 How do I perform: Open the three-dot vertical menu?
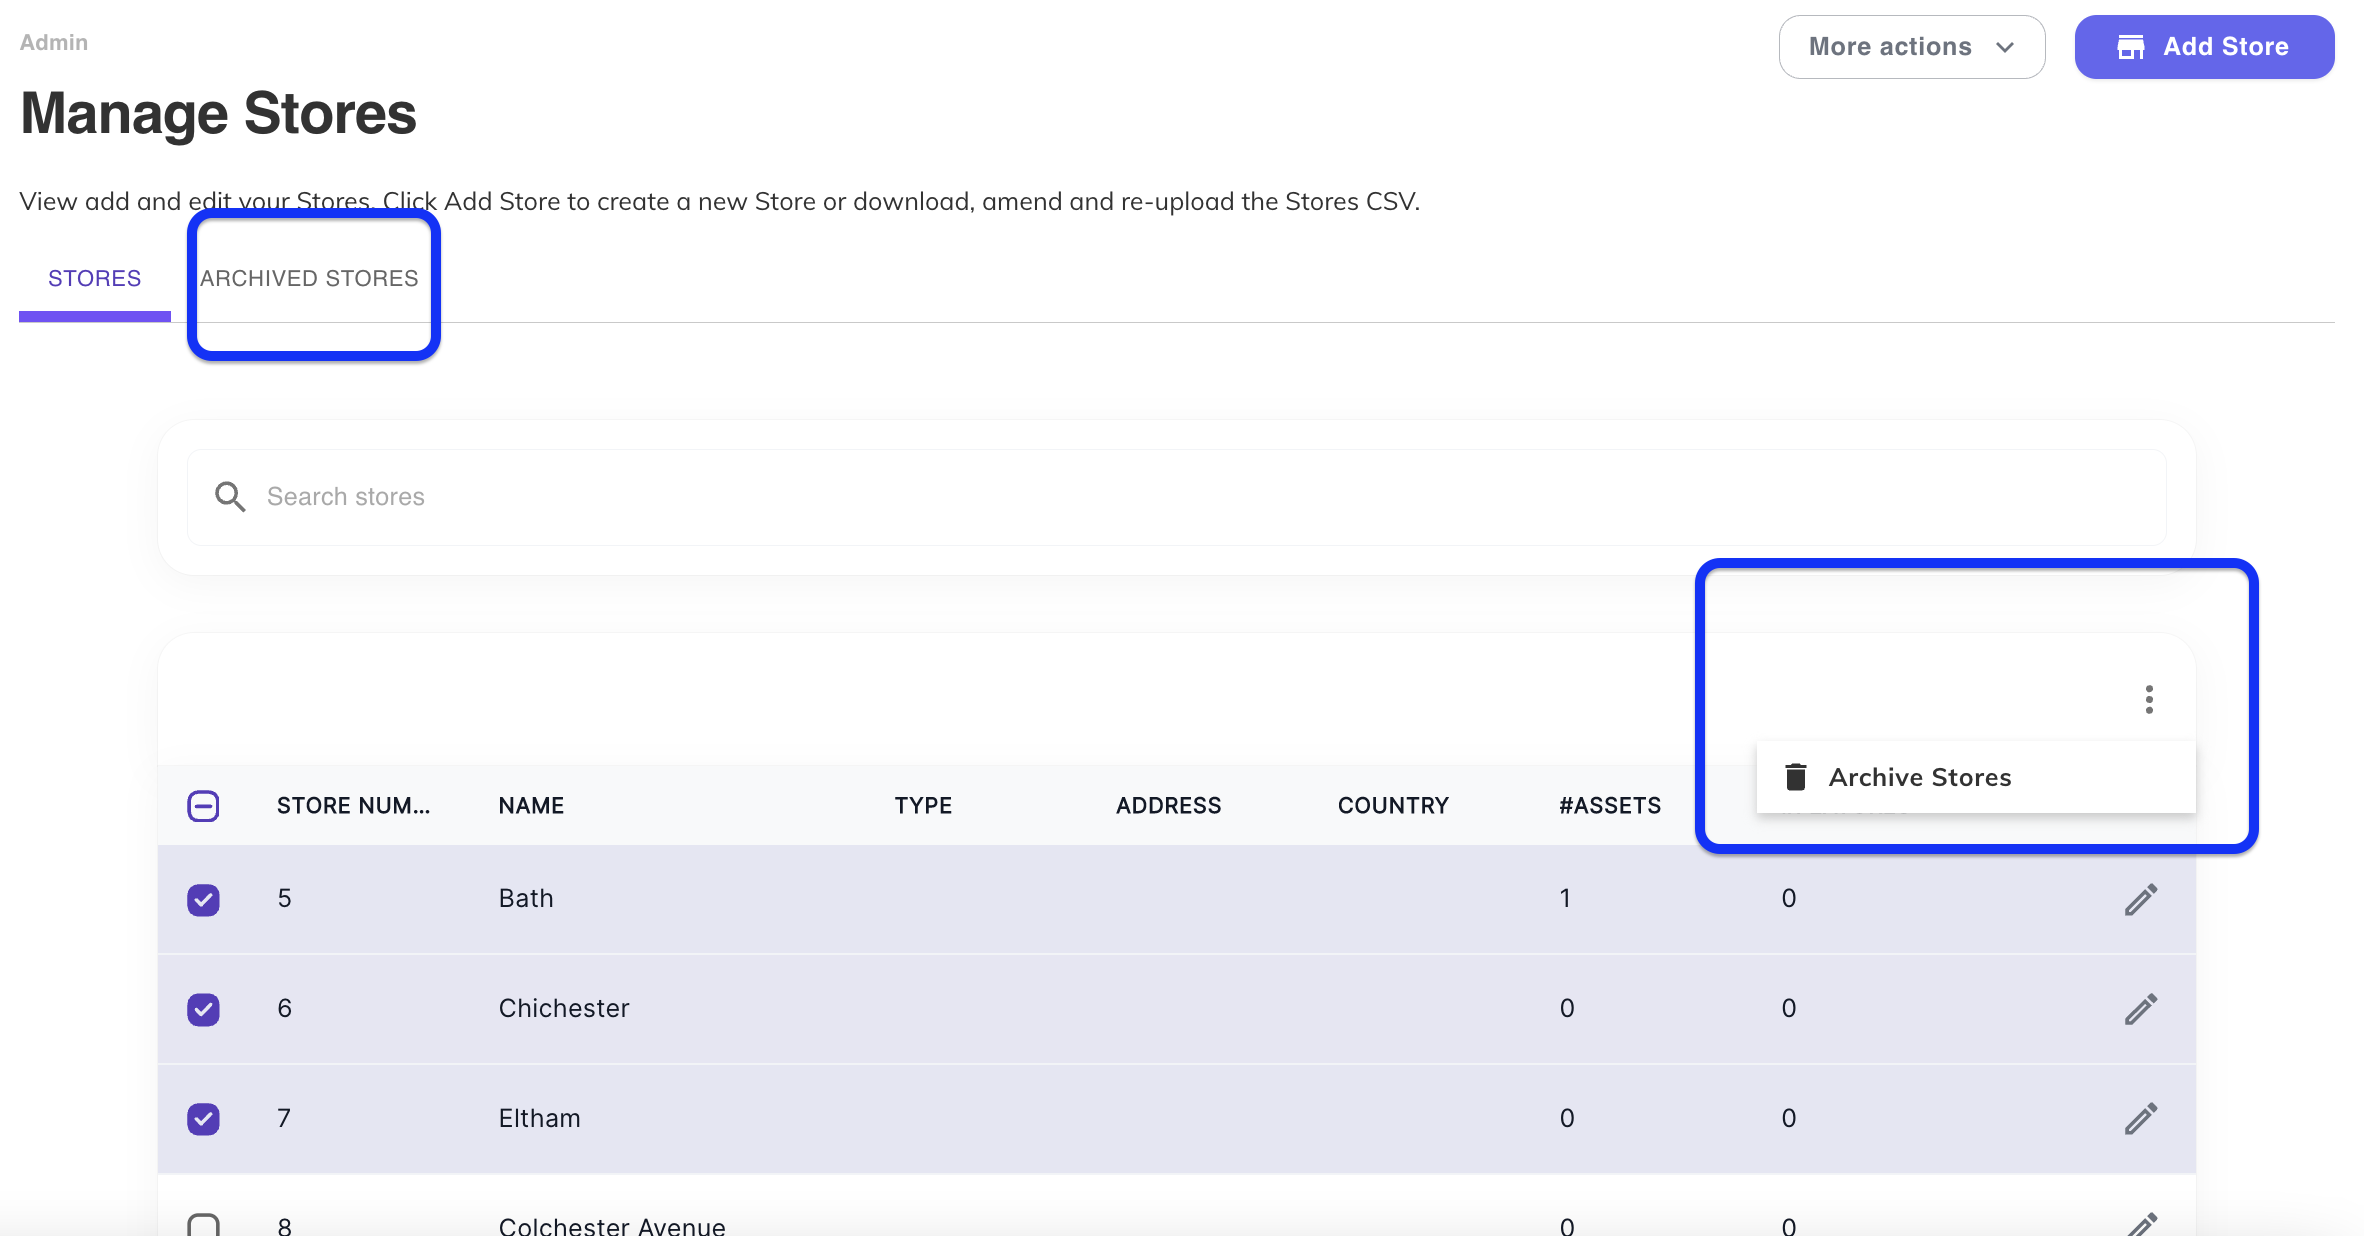pyautogui.click(x=2149, y=699)
